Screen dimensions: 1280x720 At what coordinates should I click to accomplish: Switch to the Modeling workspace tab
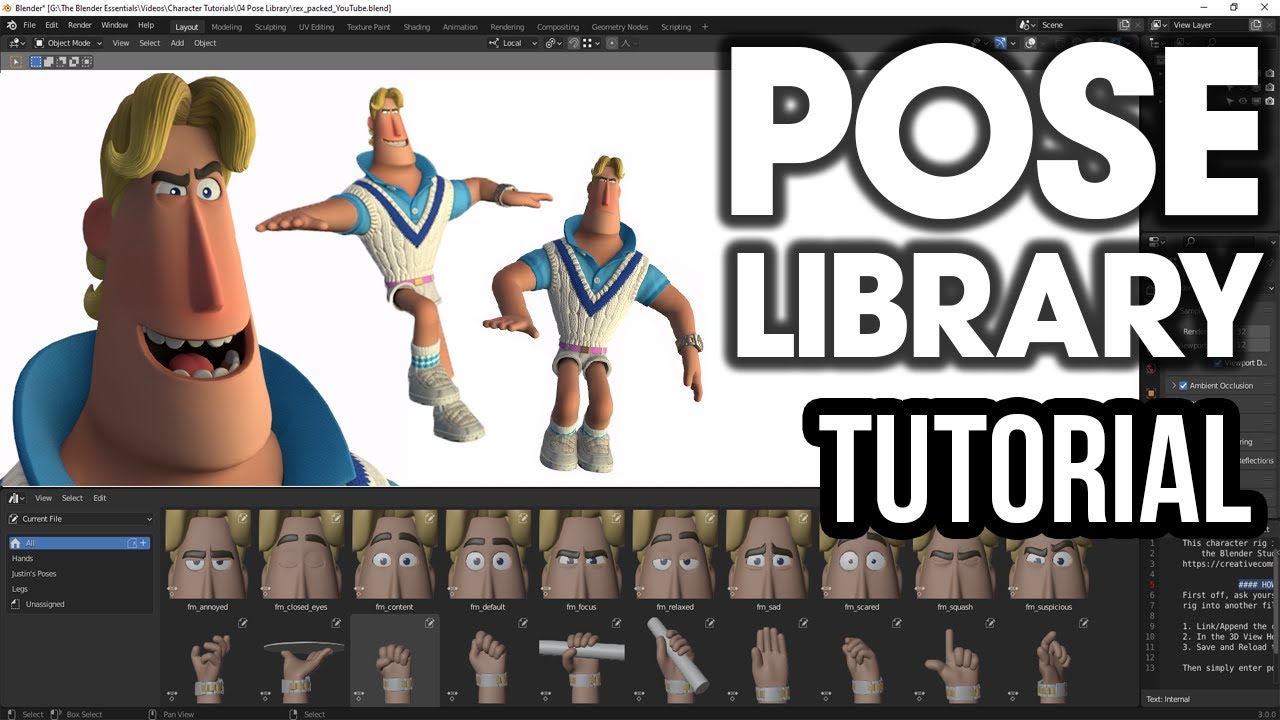[x=226, y=27]
